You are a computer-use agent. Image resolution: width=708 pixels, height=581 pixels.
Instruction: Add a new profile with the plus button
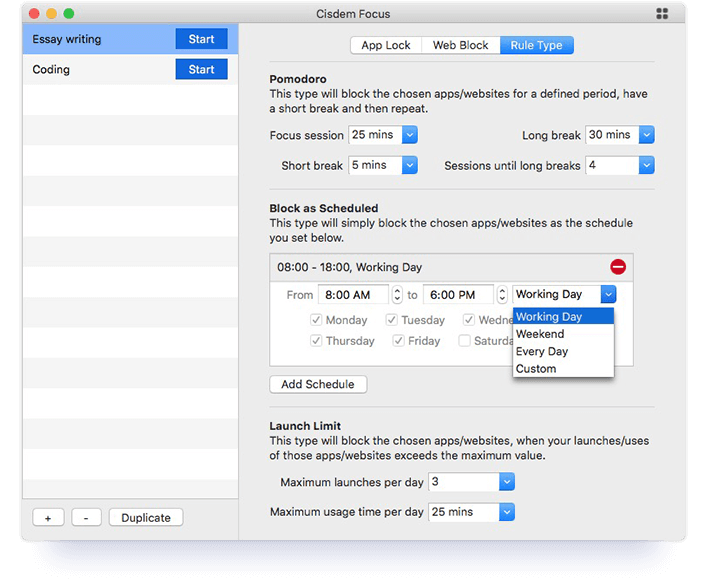(x=48, y=517)
